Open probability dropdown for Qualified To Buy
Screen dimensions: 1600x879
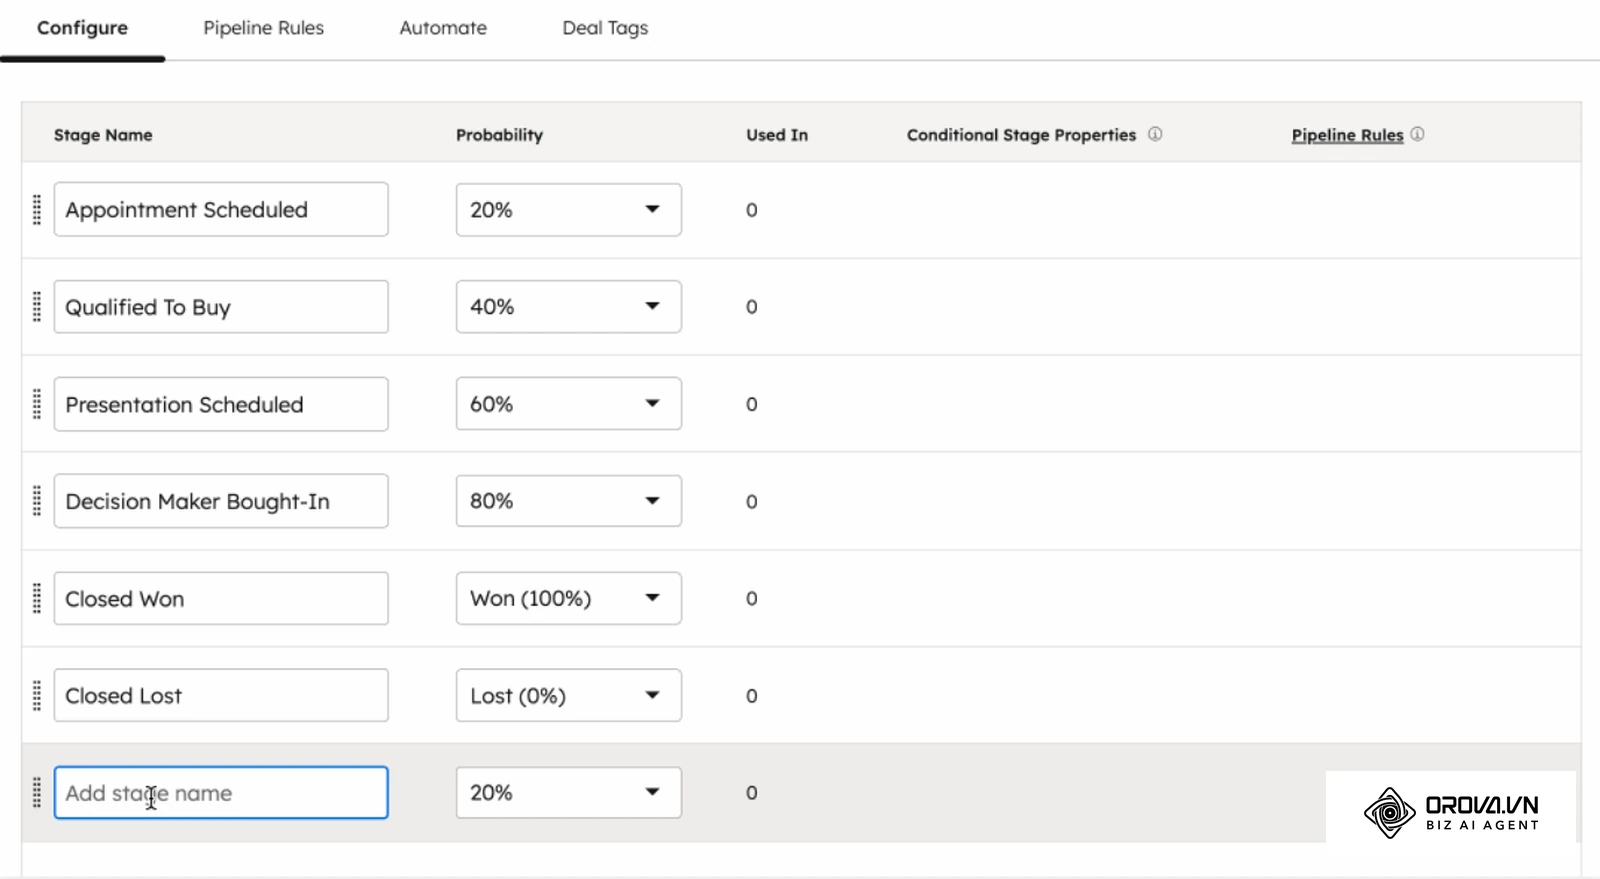pyautogui.click(x=568, y=307)
